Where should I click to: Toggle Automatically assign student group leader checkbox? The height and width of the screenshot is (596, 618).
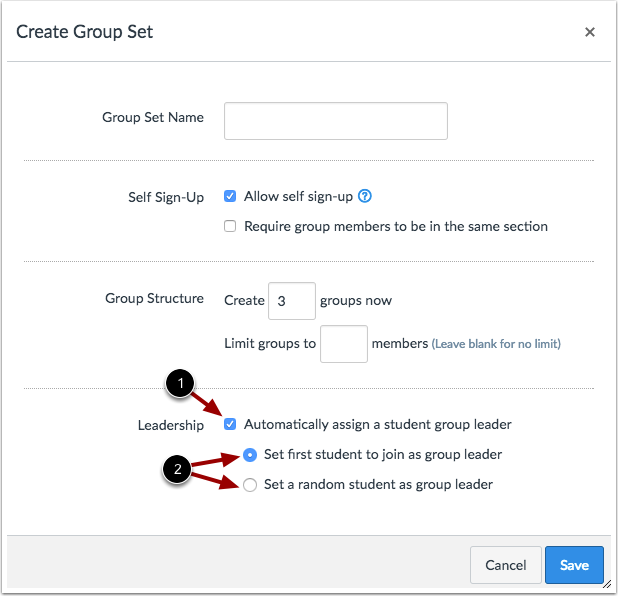[230, 424]
